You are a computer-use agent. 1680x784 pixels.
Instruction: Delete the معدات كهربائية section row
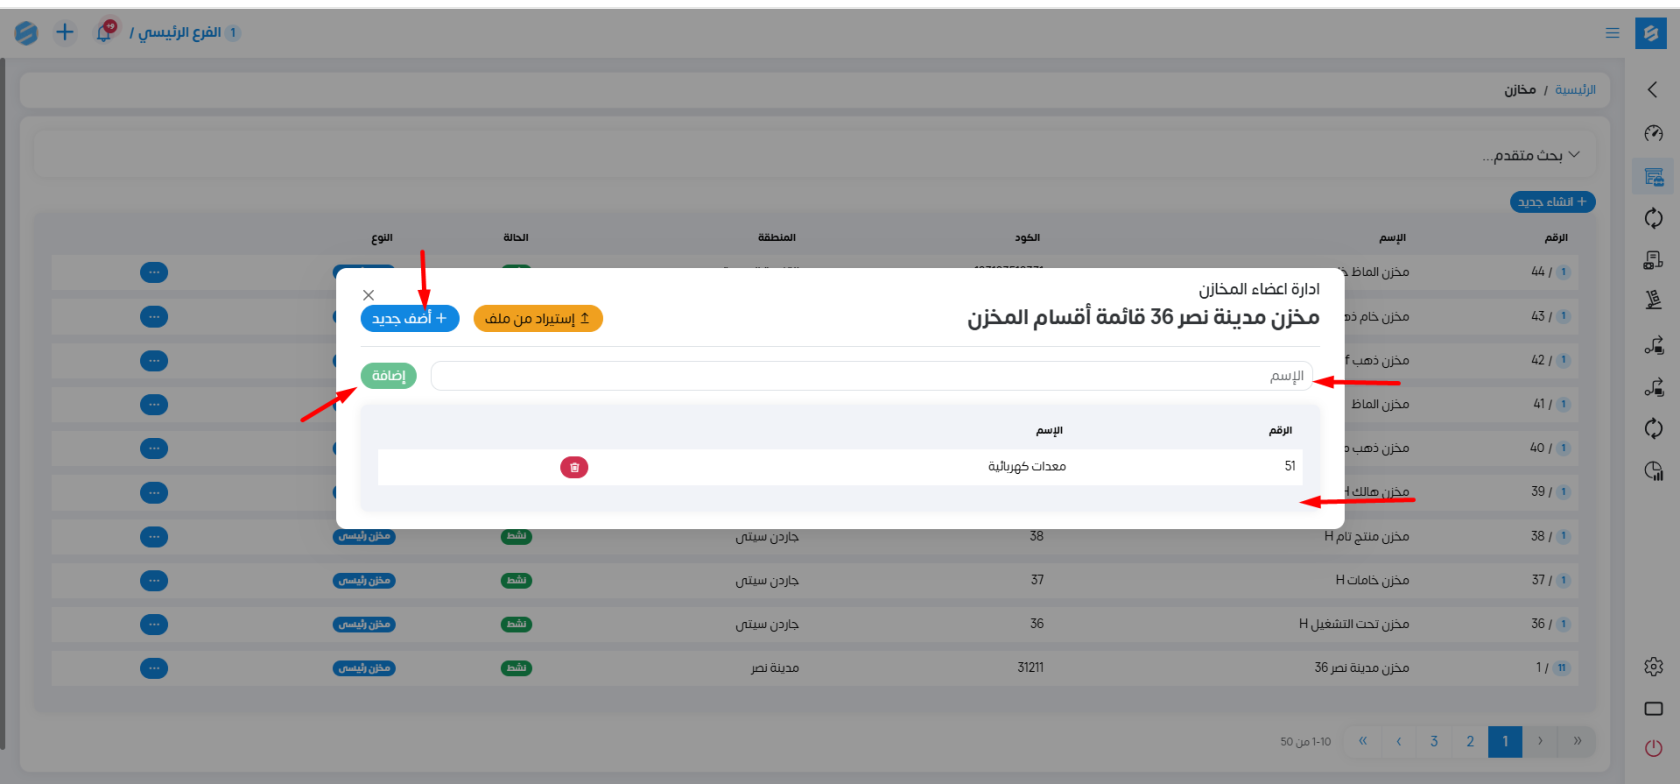pos(574,467)
